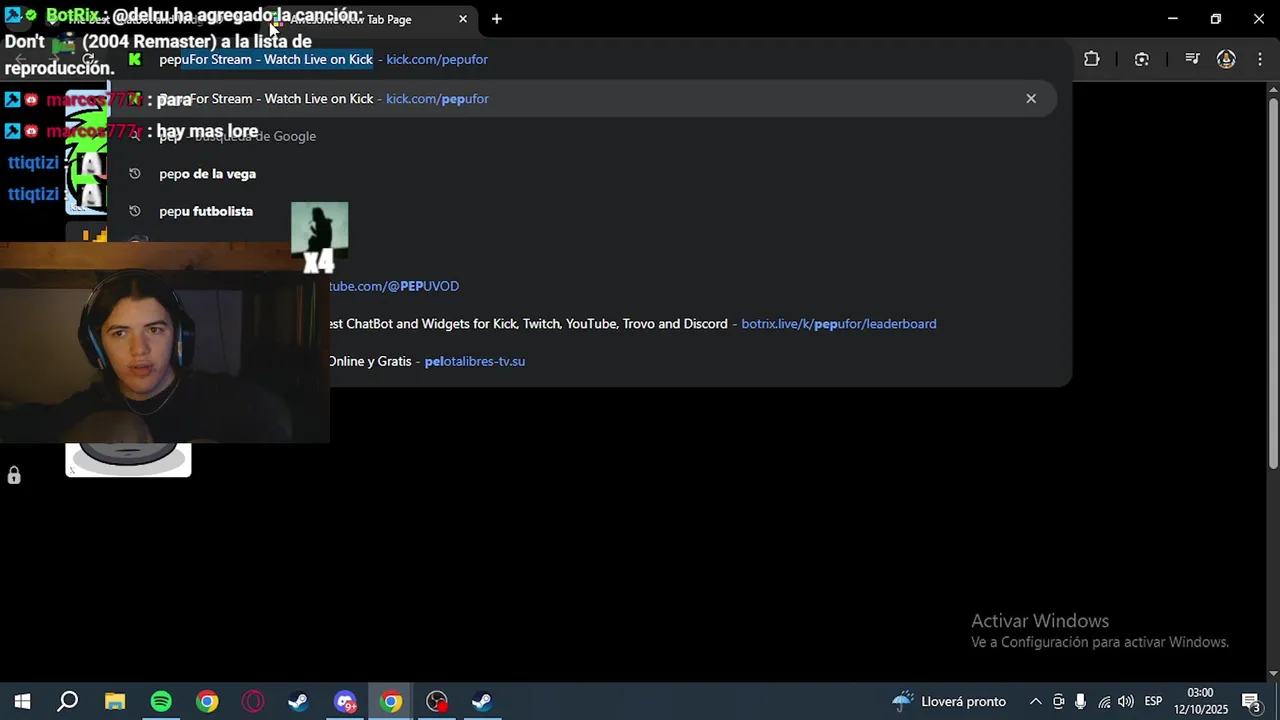
Task: Open the media control playlist icon
Action: pyautogui.click(x=1192, y=59)
